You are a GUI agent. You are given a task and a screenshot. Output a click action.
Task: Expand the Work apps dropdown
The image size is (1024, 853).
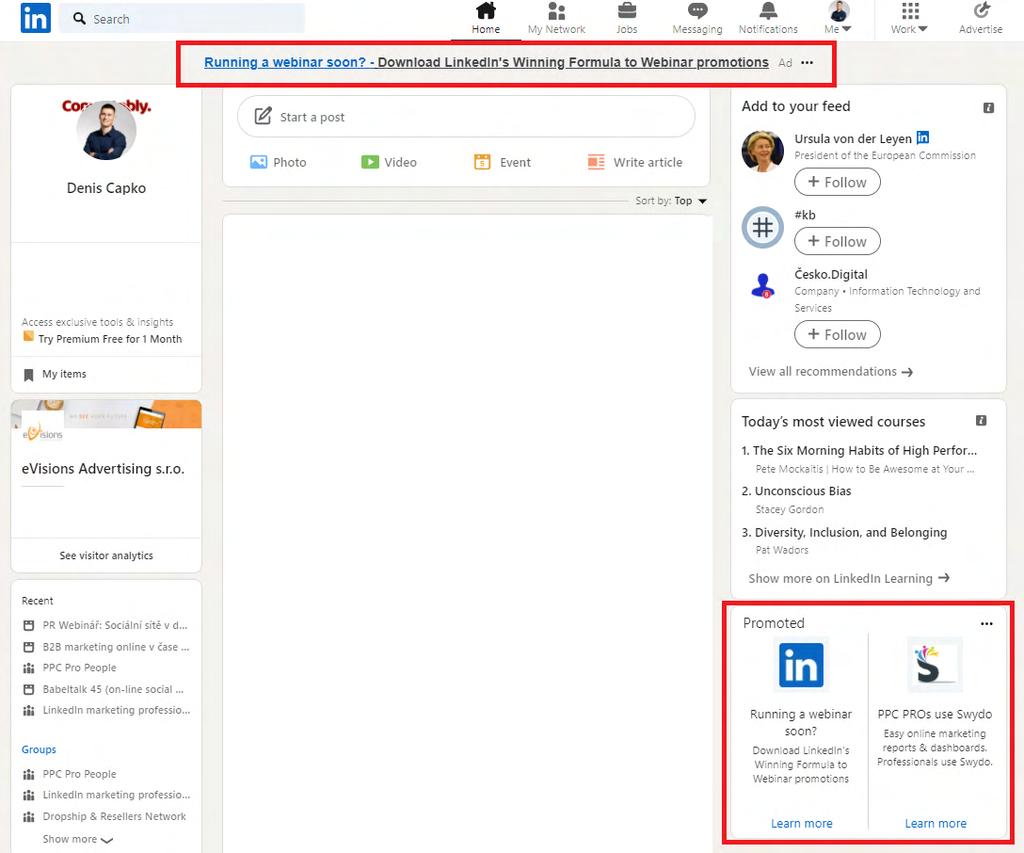(910, 19)
